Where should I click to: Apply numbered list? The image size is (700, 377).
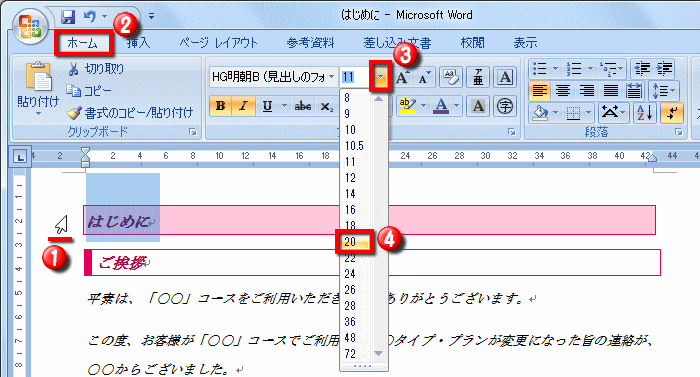click(x=574, y=68)
